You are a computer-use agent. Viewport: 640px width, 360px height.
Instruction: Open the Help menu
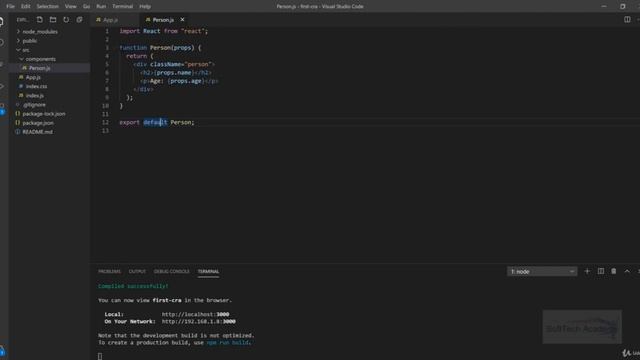point(145,6)
